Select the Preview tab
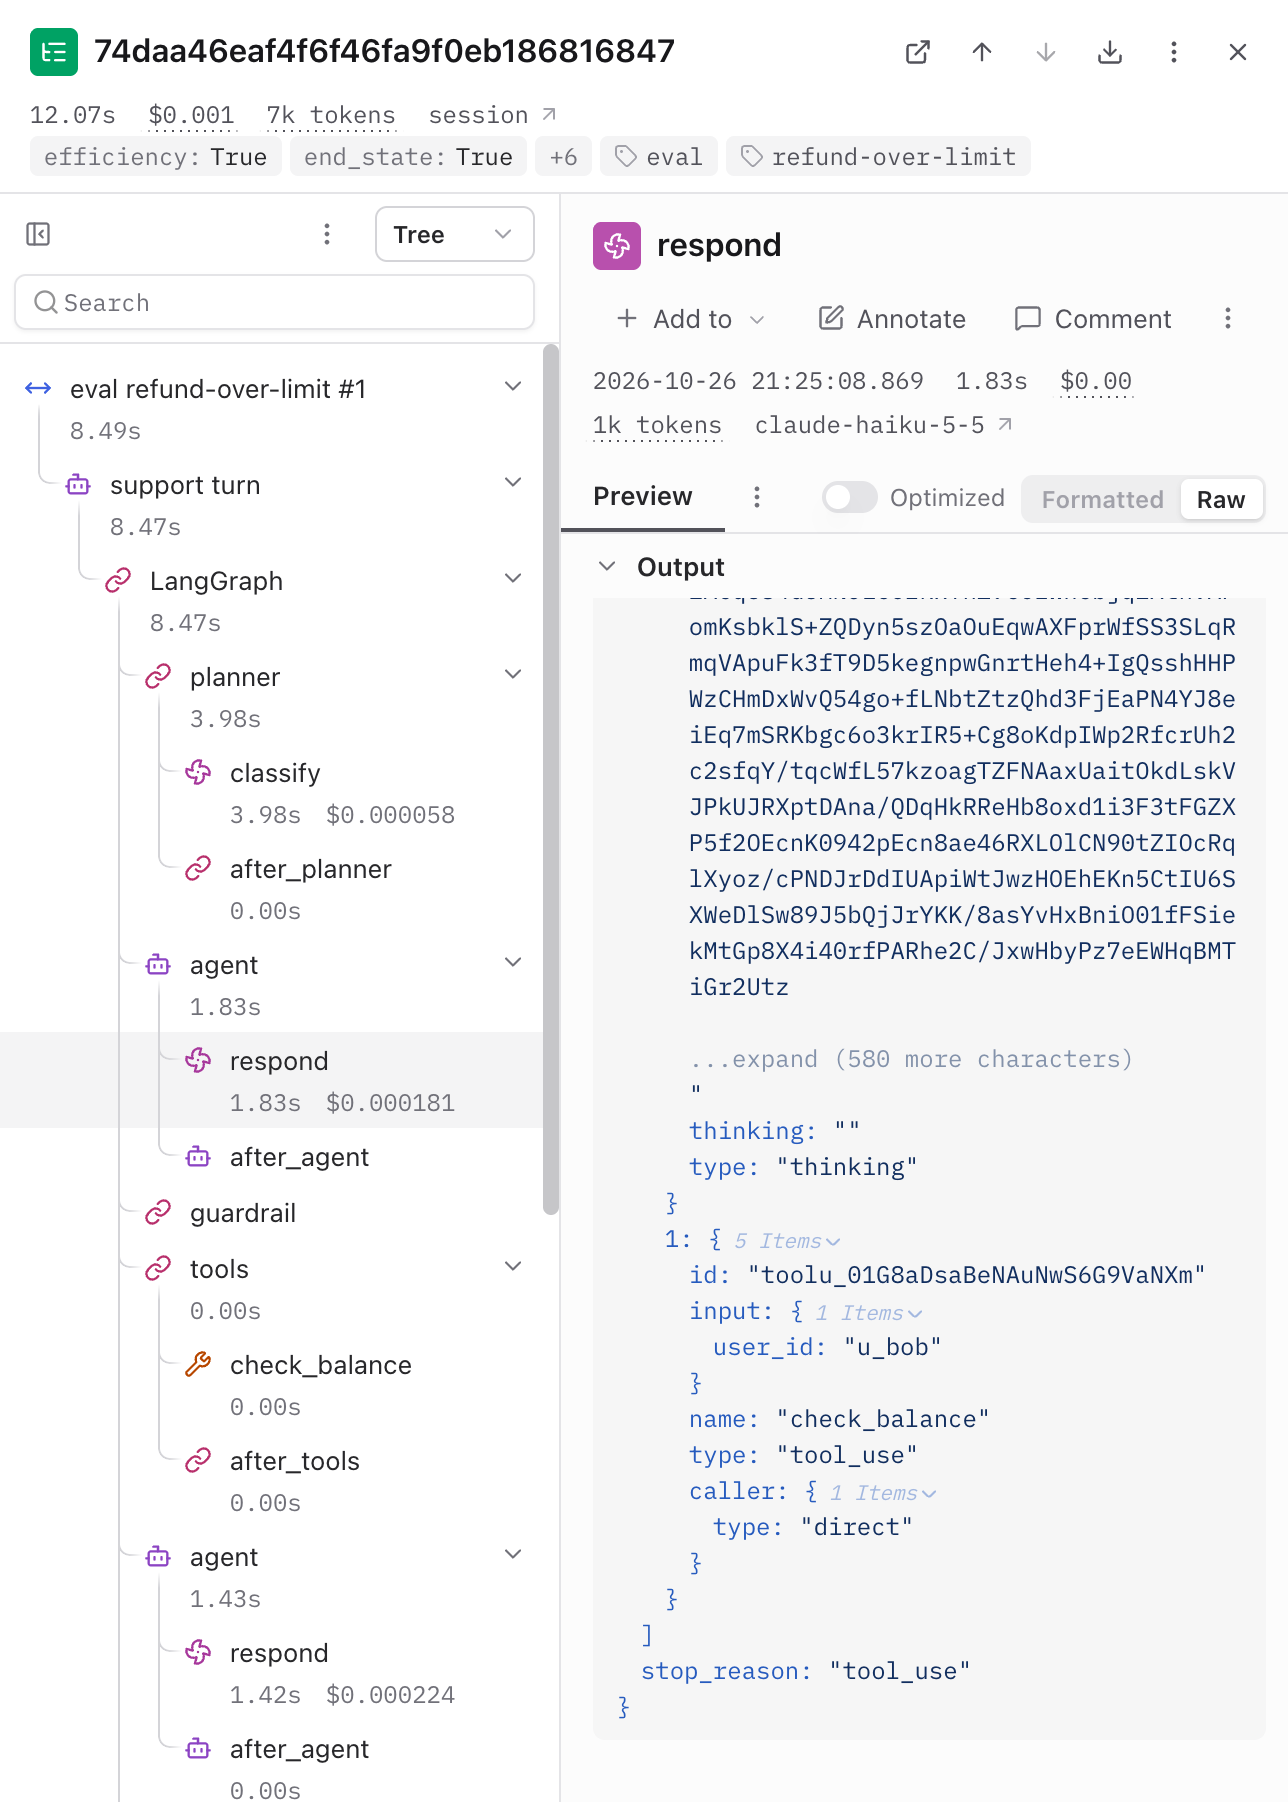Image resolution: width=1288 pixels, height=1802 pixels. (x=643, y=497)
